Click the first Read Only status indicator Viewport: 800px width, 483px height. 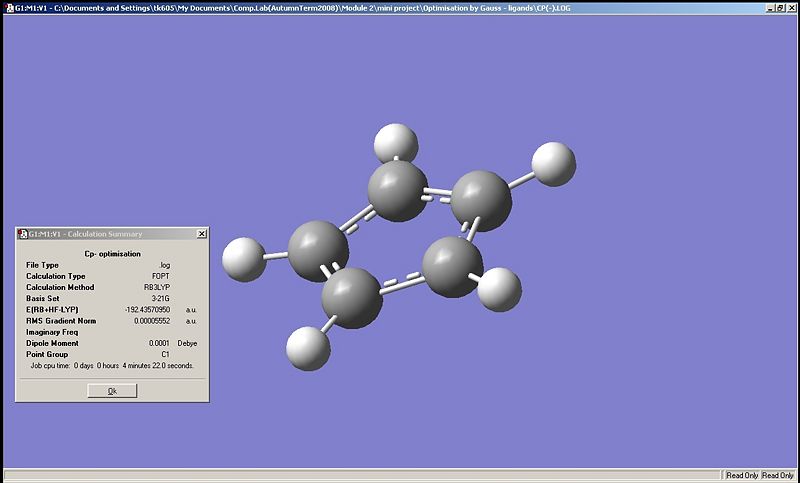pyautogui.click(x=741, y=475)
